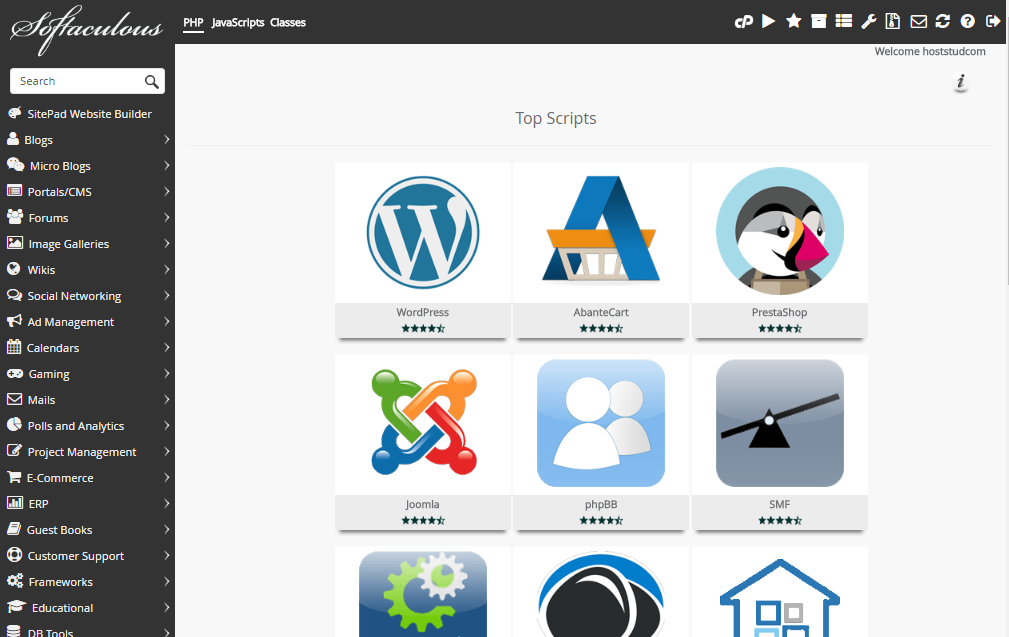Click the info 'i' icon
1009x637 pixels.
[961, 81]
